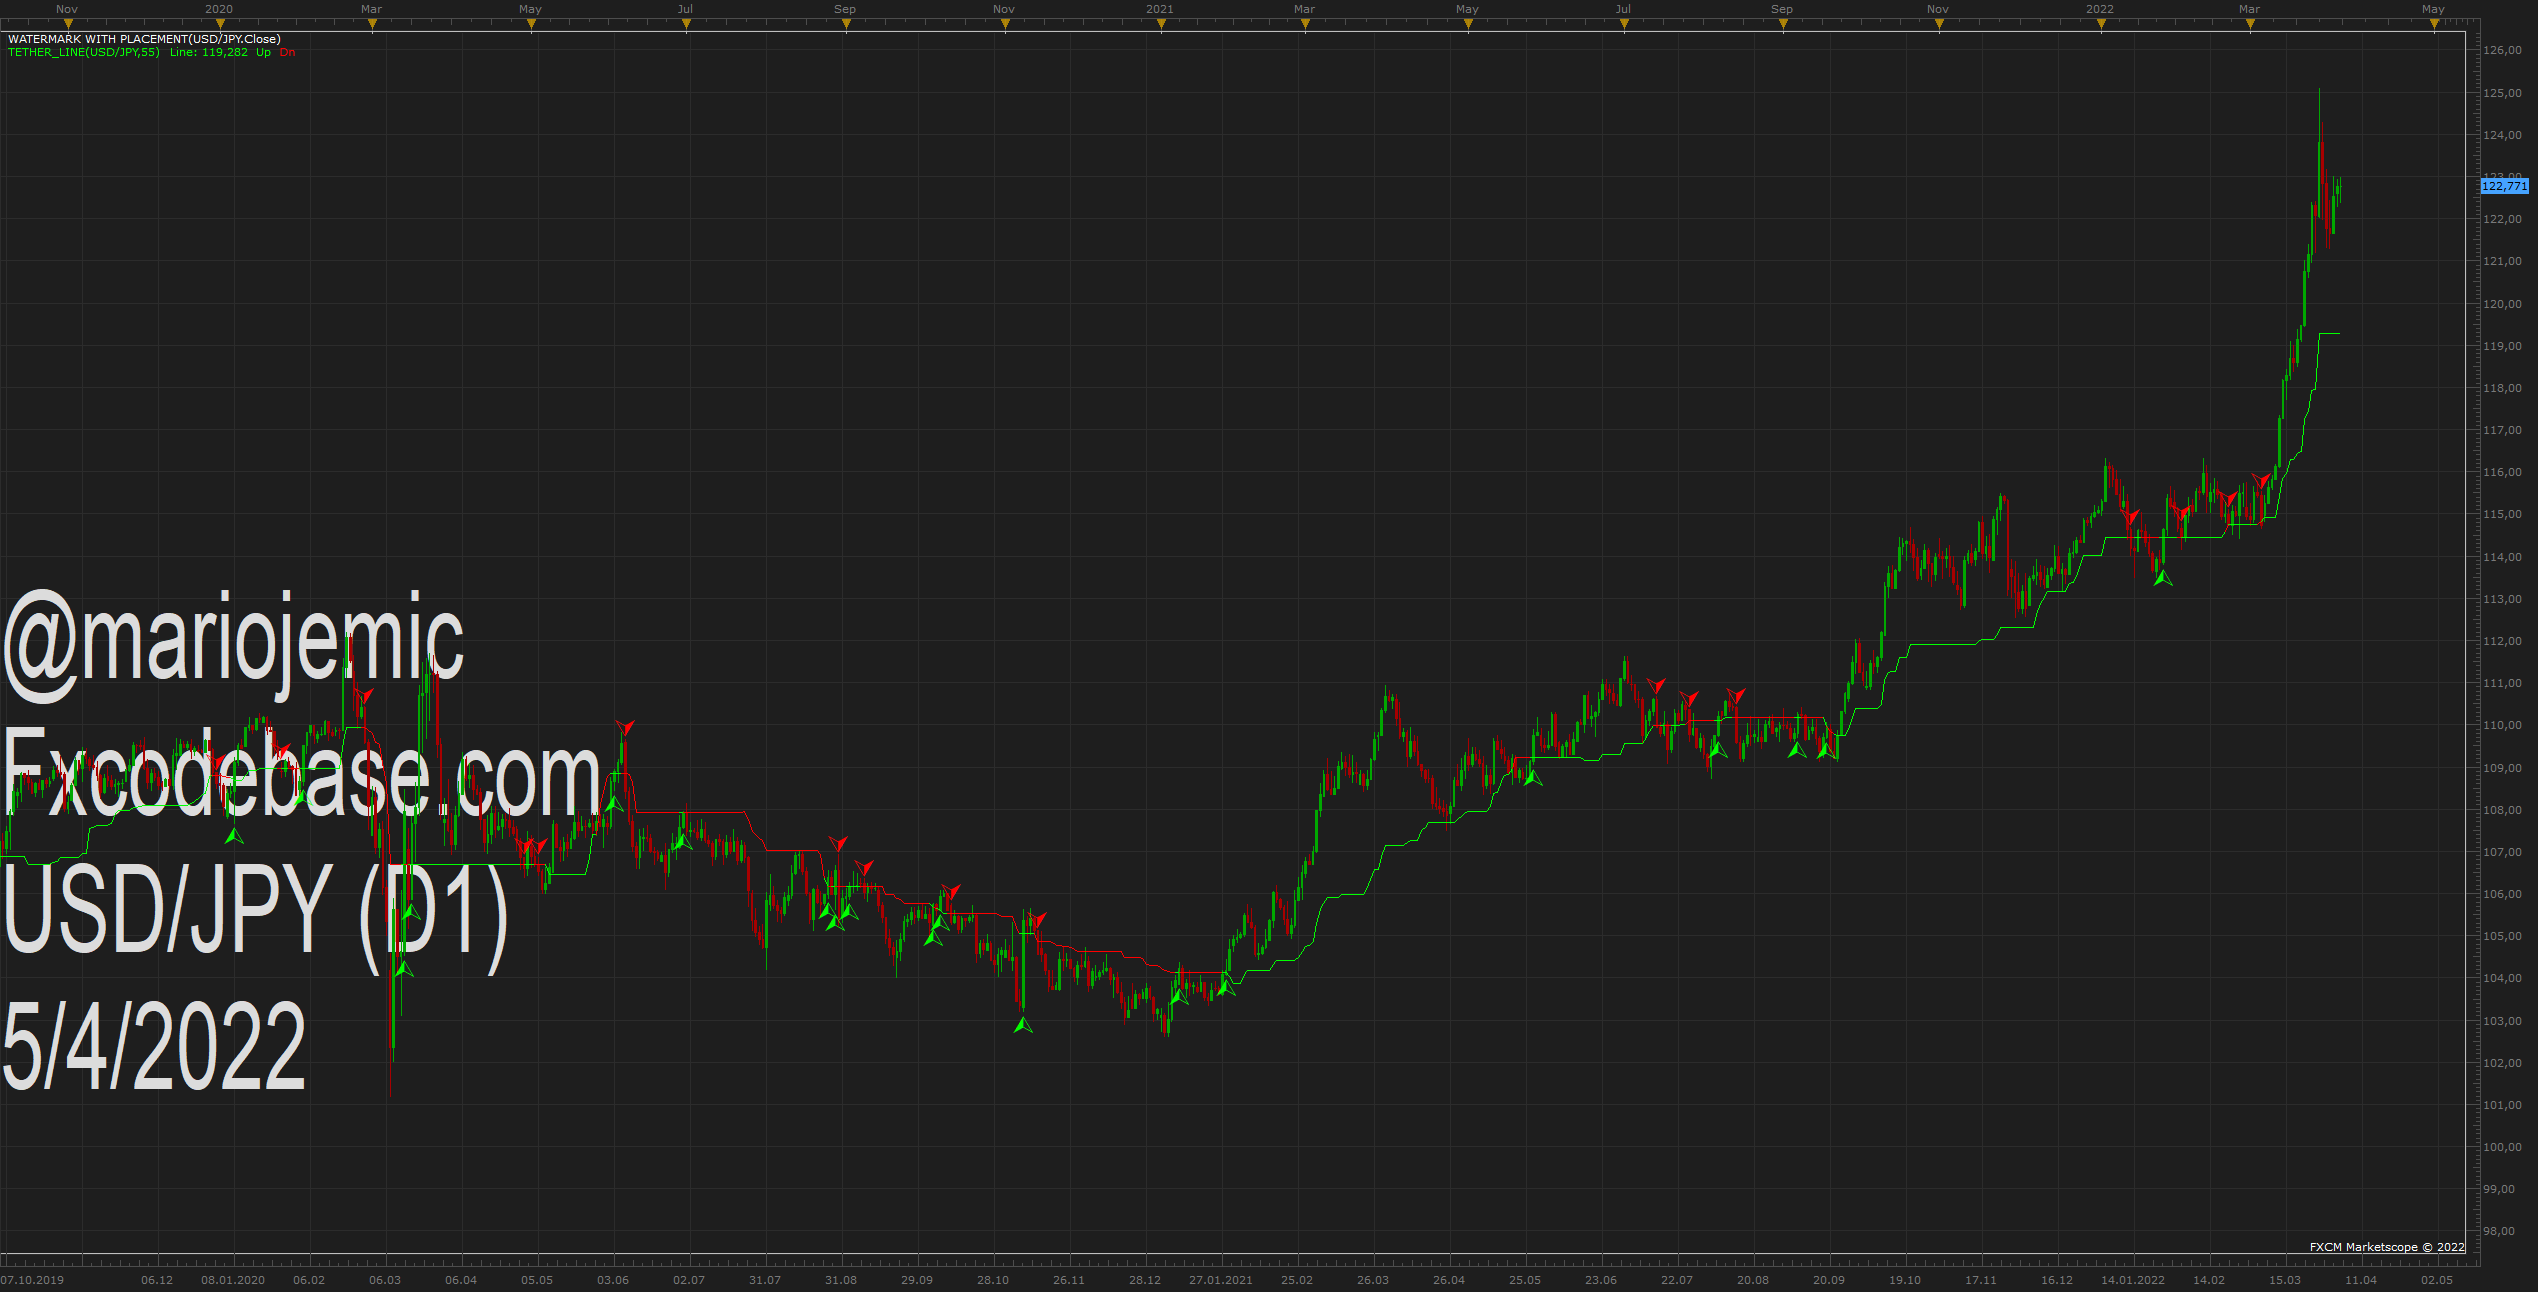The width and height of the screenshot is (2538, 1292).
Task: Click the FXCM Marketscope © 2022 copyright text
Action: pos(2387,1247)
